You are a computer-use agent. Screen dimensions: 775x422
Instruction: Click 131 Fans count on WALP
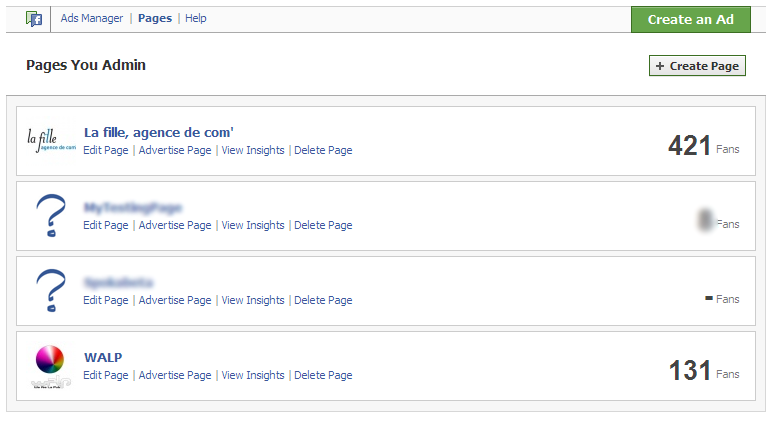[x=704, y=371]
